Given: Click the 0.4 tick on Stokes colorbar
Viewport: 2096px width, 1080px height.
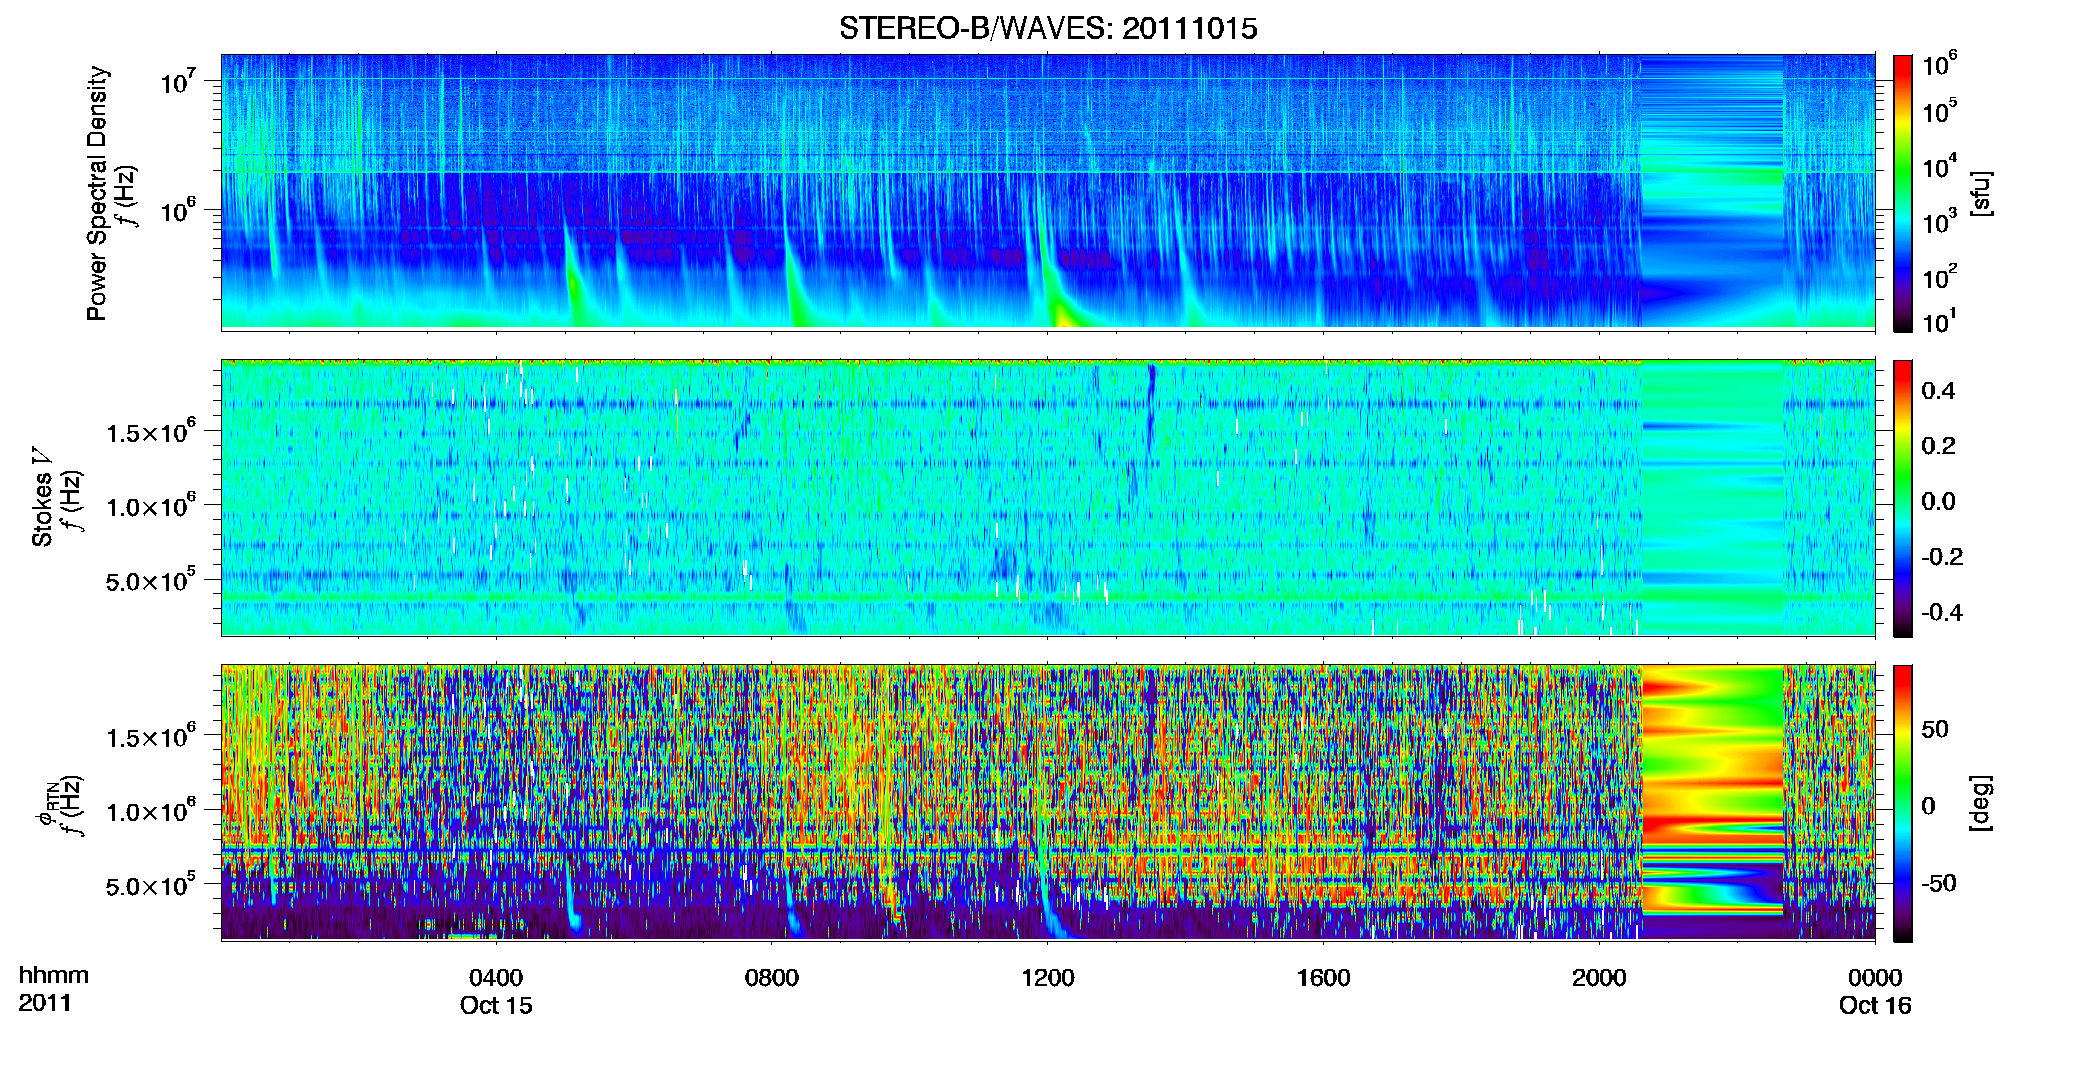Looking at the screenshot, I should (1938, 391).
